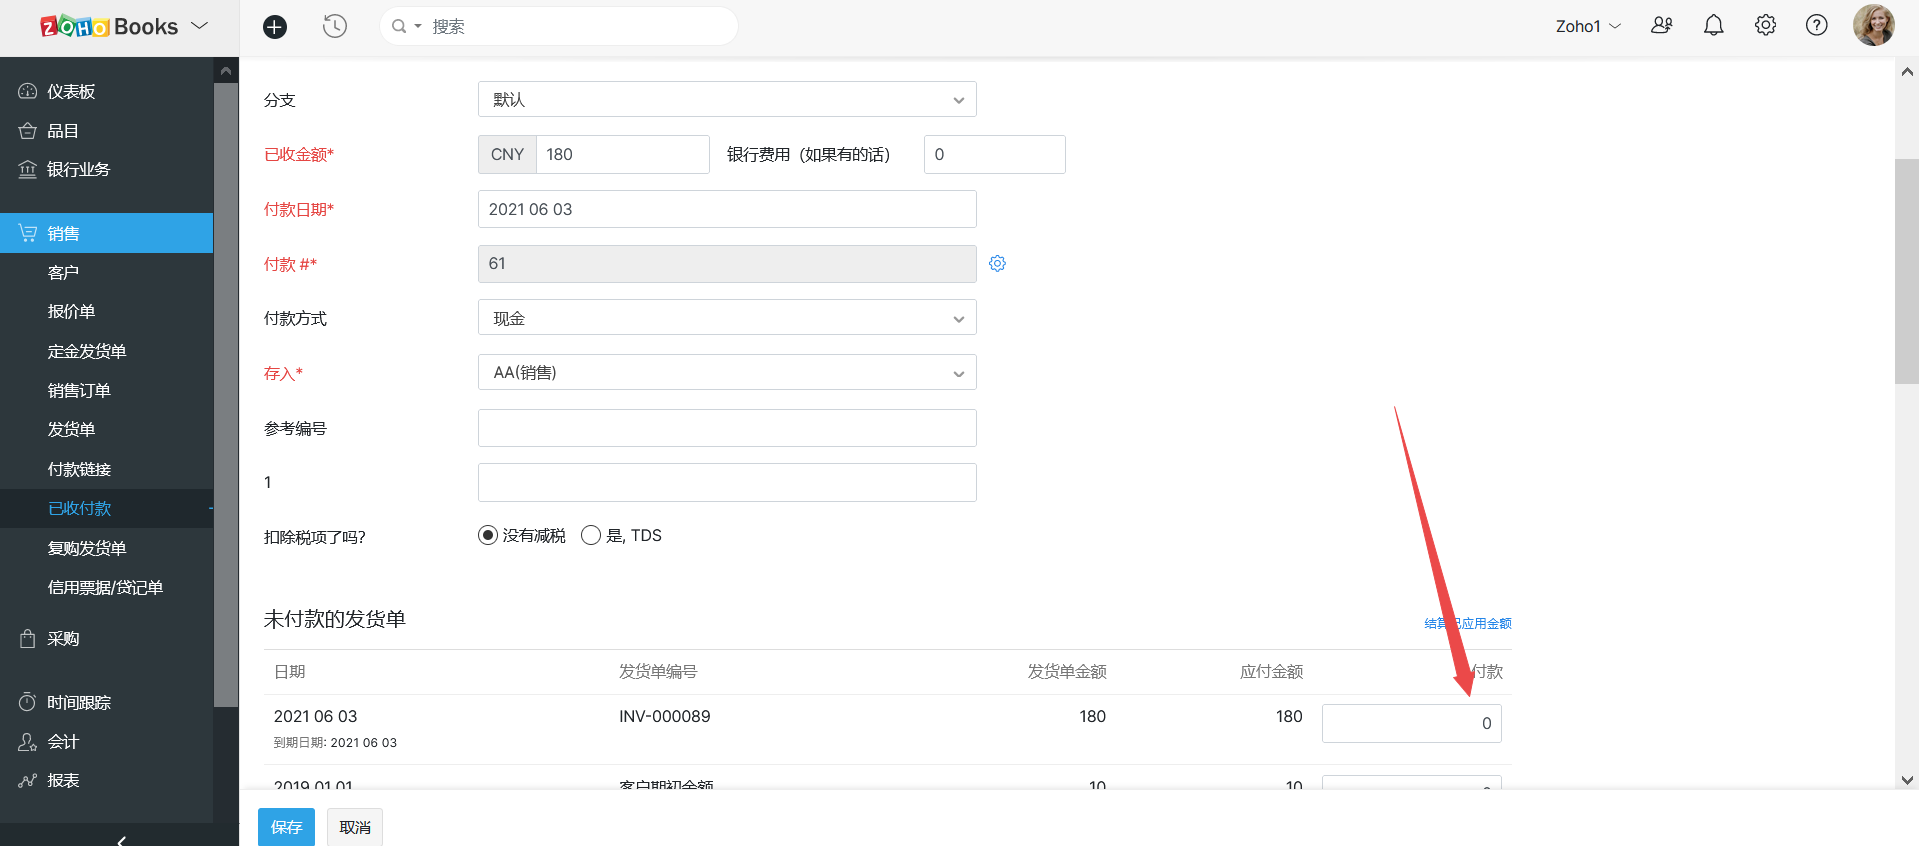This screenshot has height=846, width=1919.
Task: Open the recent activity history icon
Action: pyautogui.click(x=335, y=27)
